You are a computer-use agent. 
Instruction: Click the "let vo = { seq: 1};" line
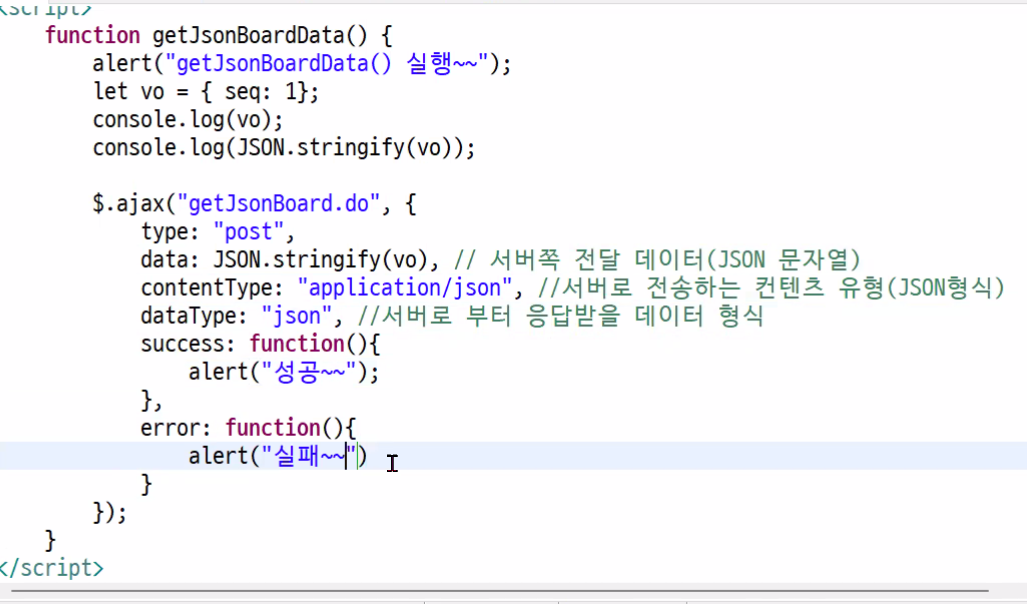206,92
